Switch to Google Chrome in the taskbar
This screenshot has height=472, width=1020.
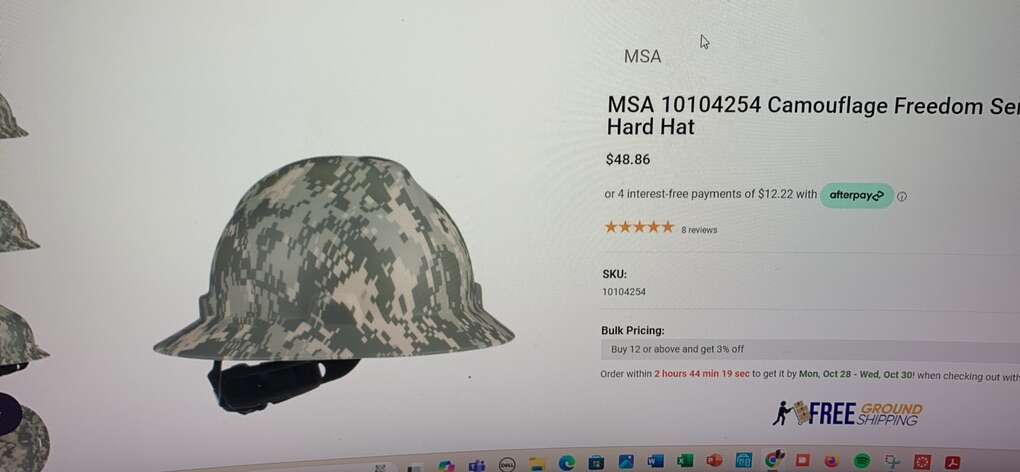pos(772,460)
